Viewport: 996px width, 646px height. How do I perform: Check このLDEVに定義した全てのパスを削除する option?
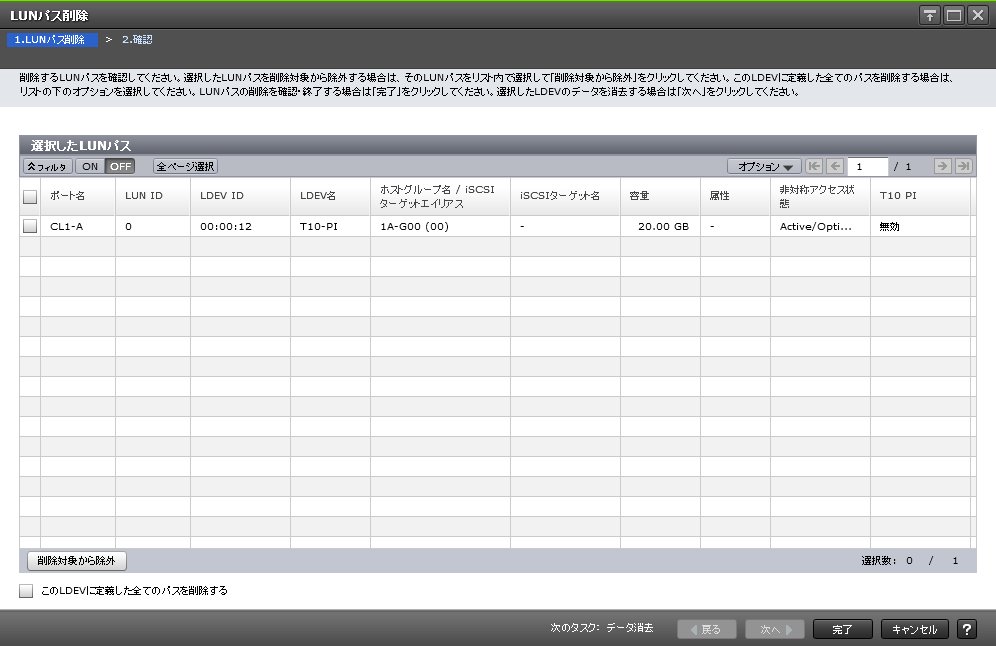coord(26,591)
